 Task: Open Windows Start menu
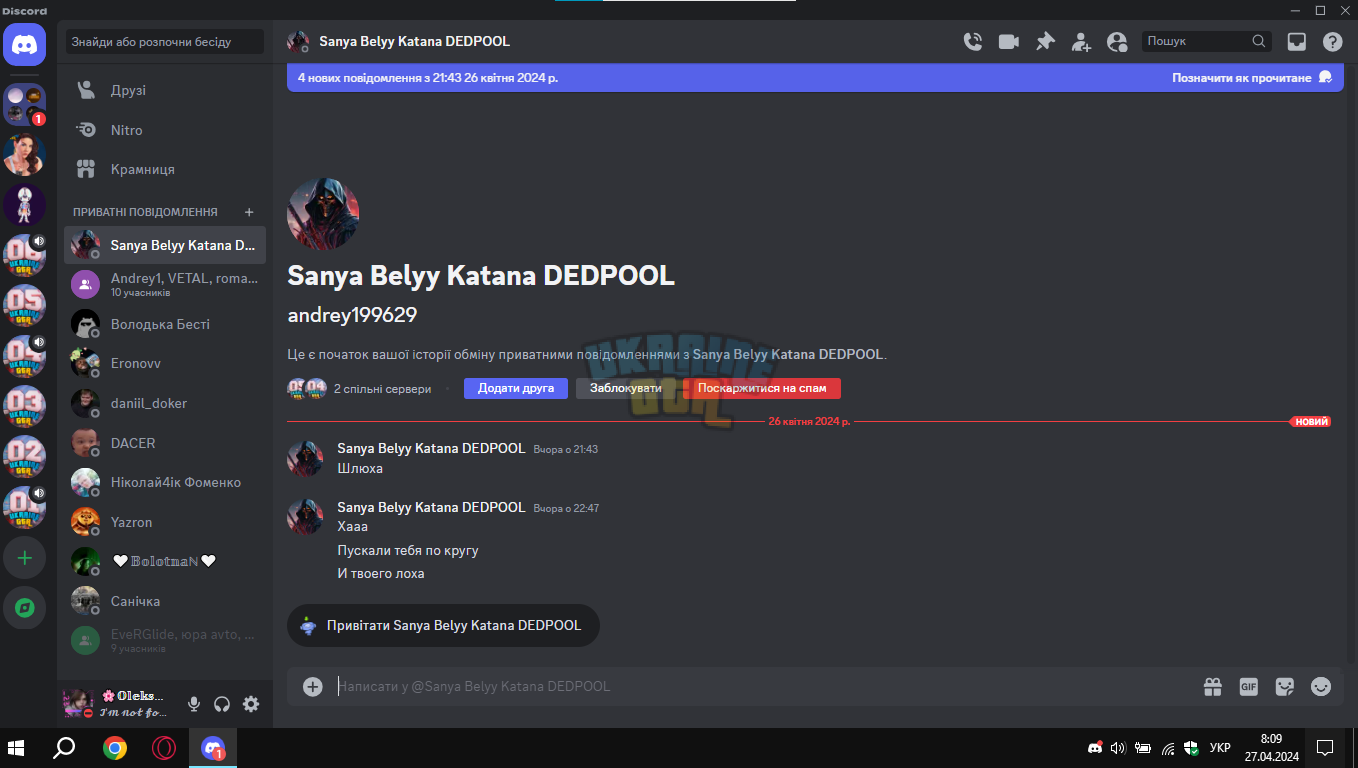click(17, 748)
